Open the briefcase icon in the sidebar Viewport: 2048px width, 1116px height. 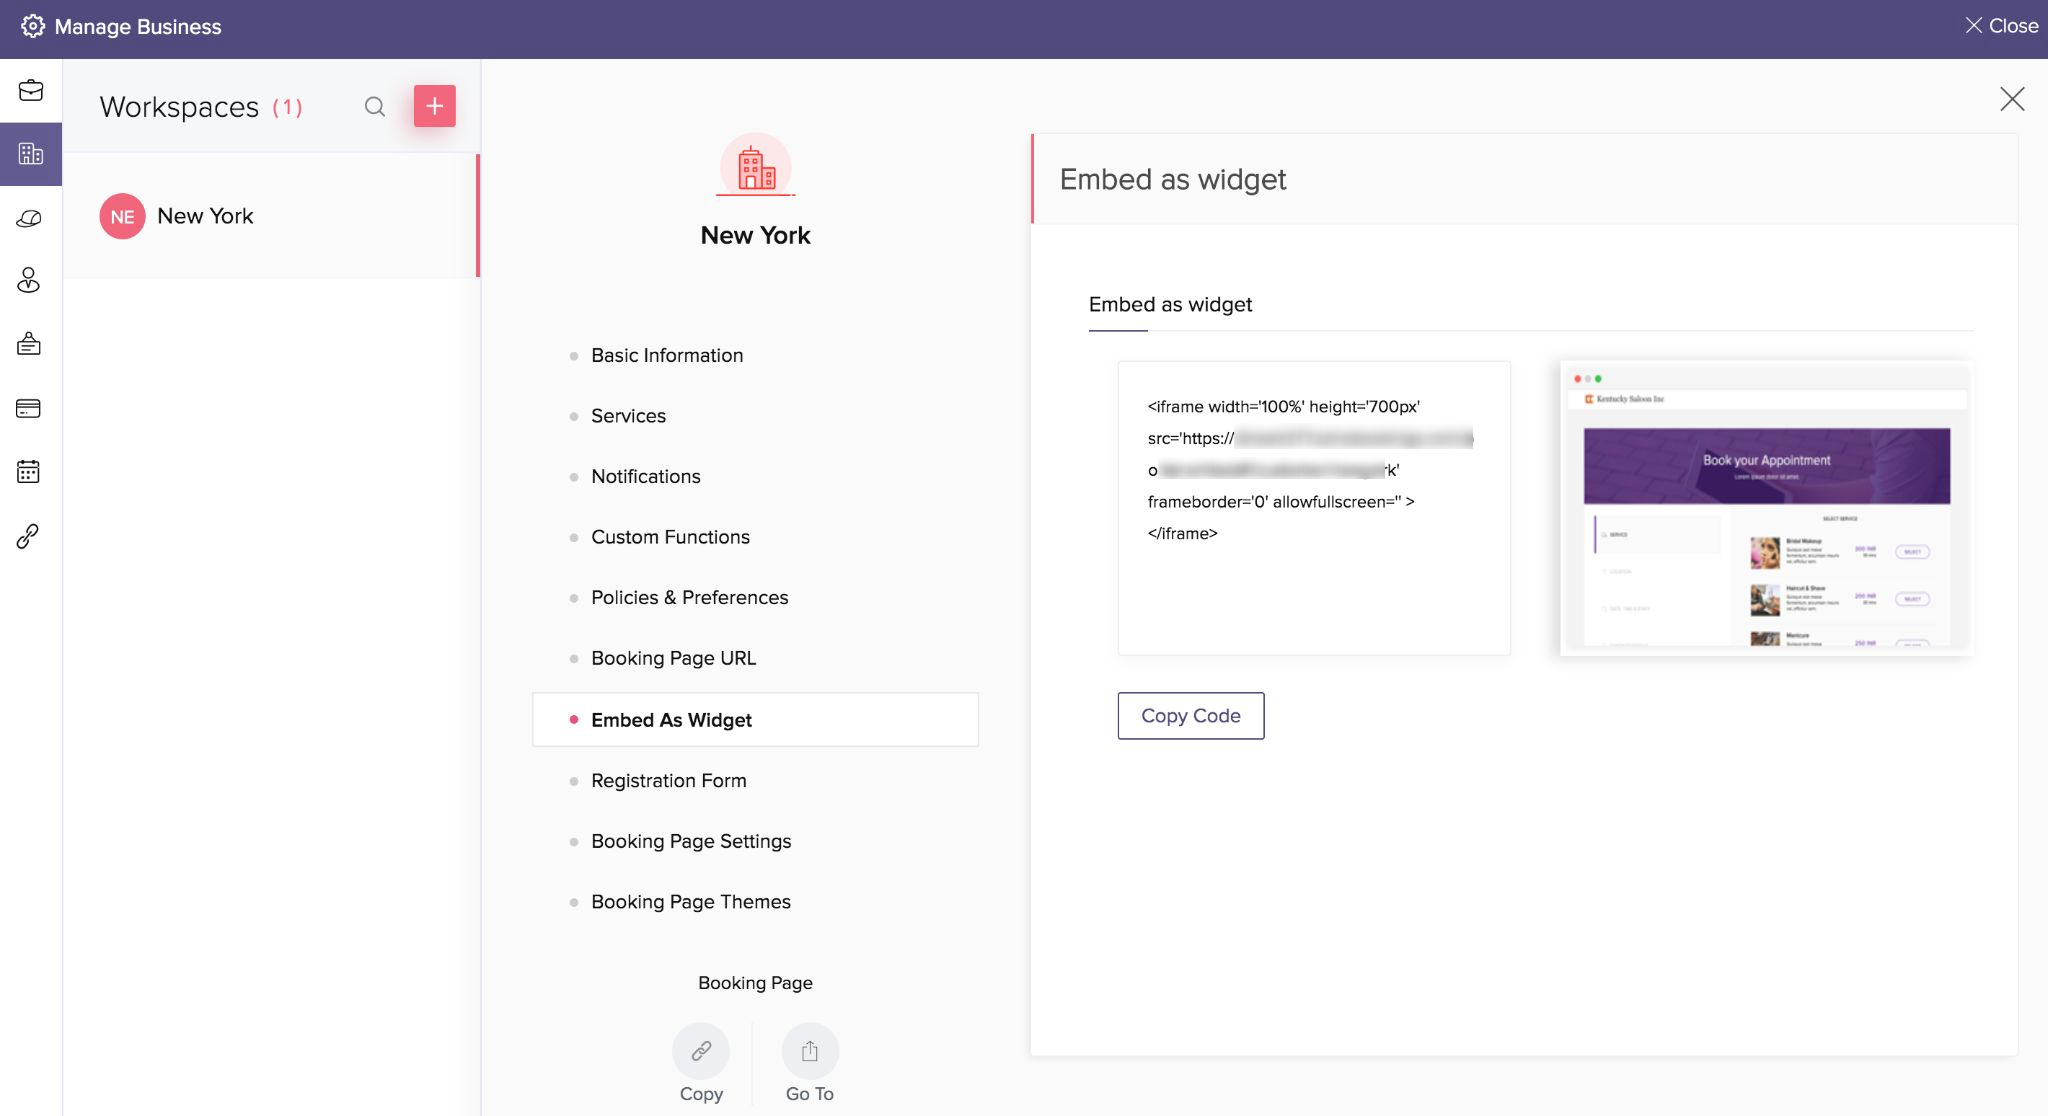[x=31, y=91]
